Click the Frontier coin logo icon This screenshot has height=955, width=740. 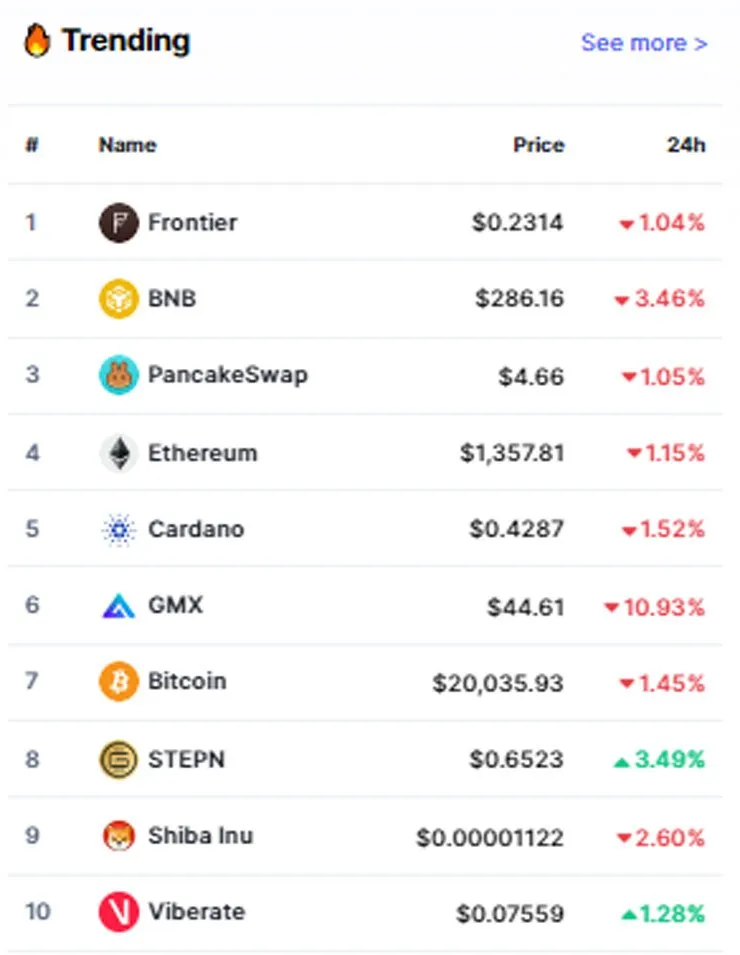[x=118, y=223]
